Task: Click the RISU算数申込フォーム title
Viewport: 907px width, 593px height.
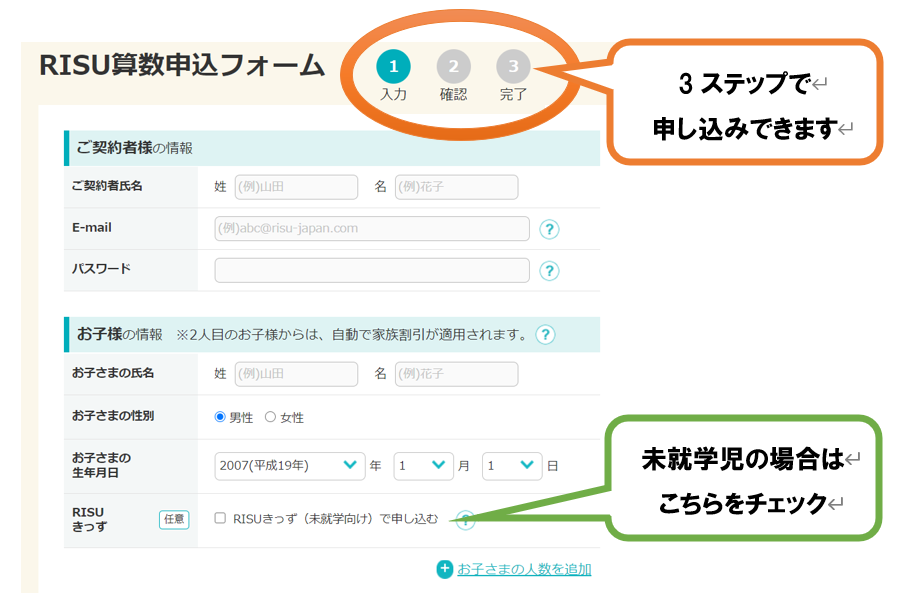Action: click(x=182, y=65)
